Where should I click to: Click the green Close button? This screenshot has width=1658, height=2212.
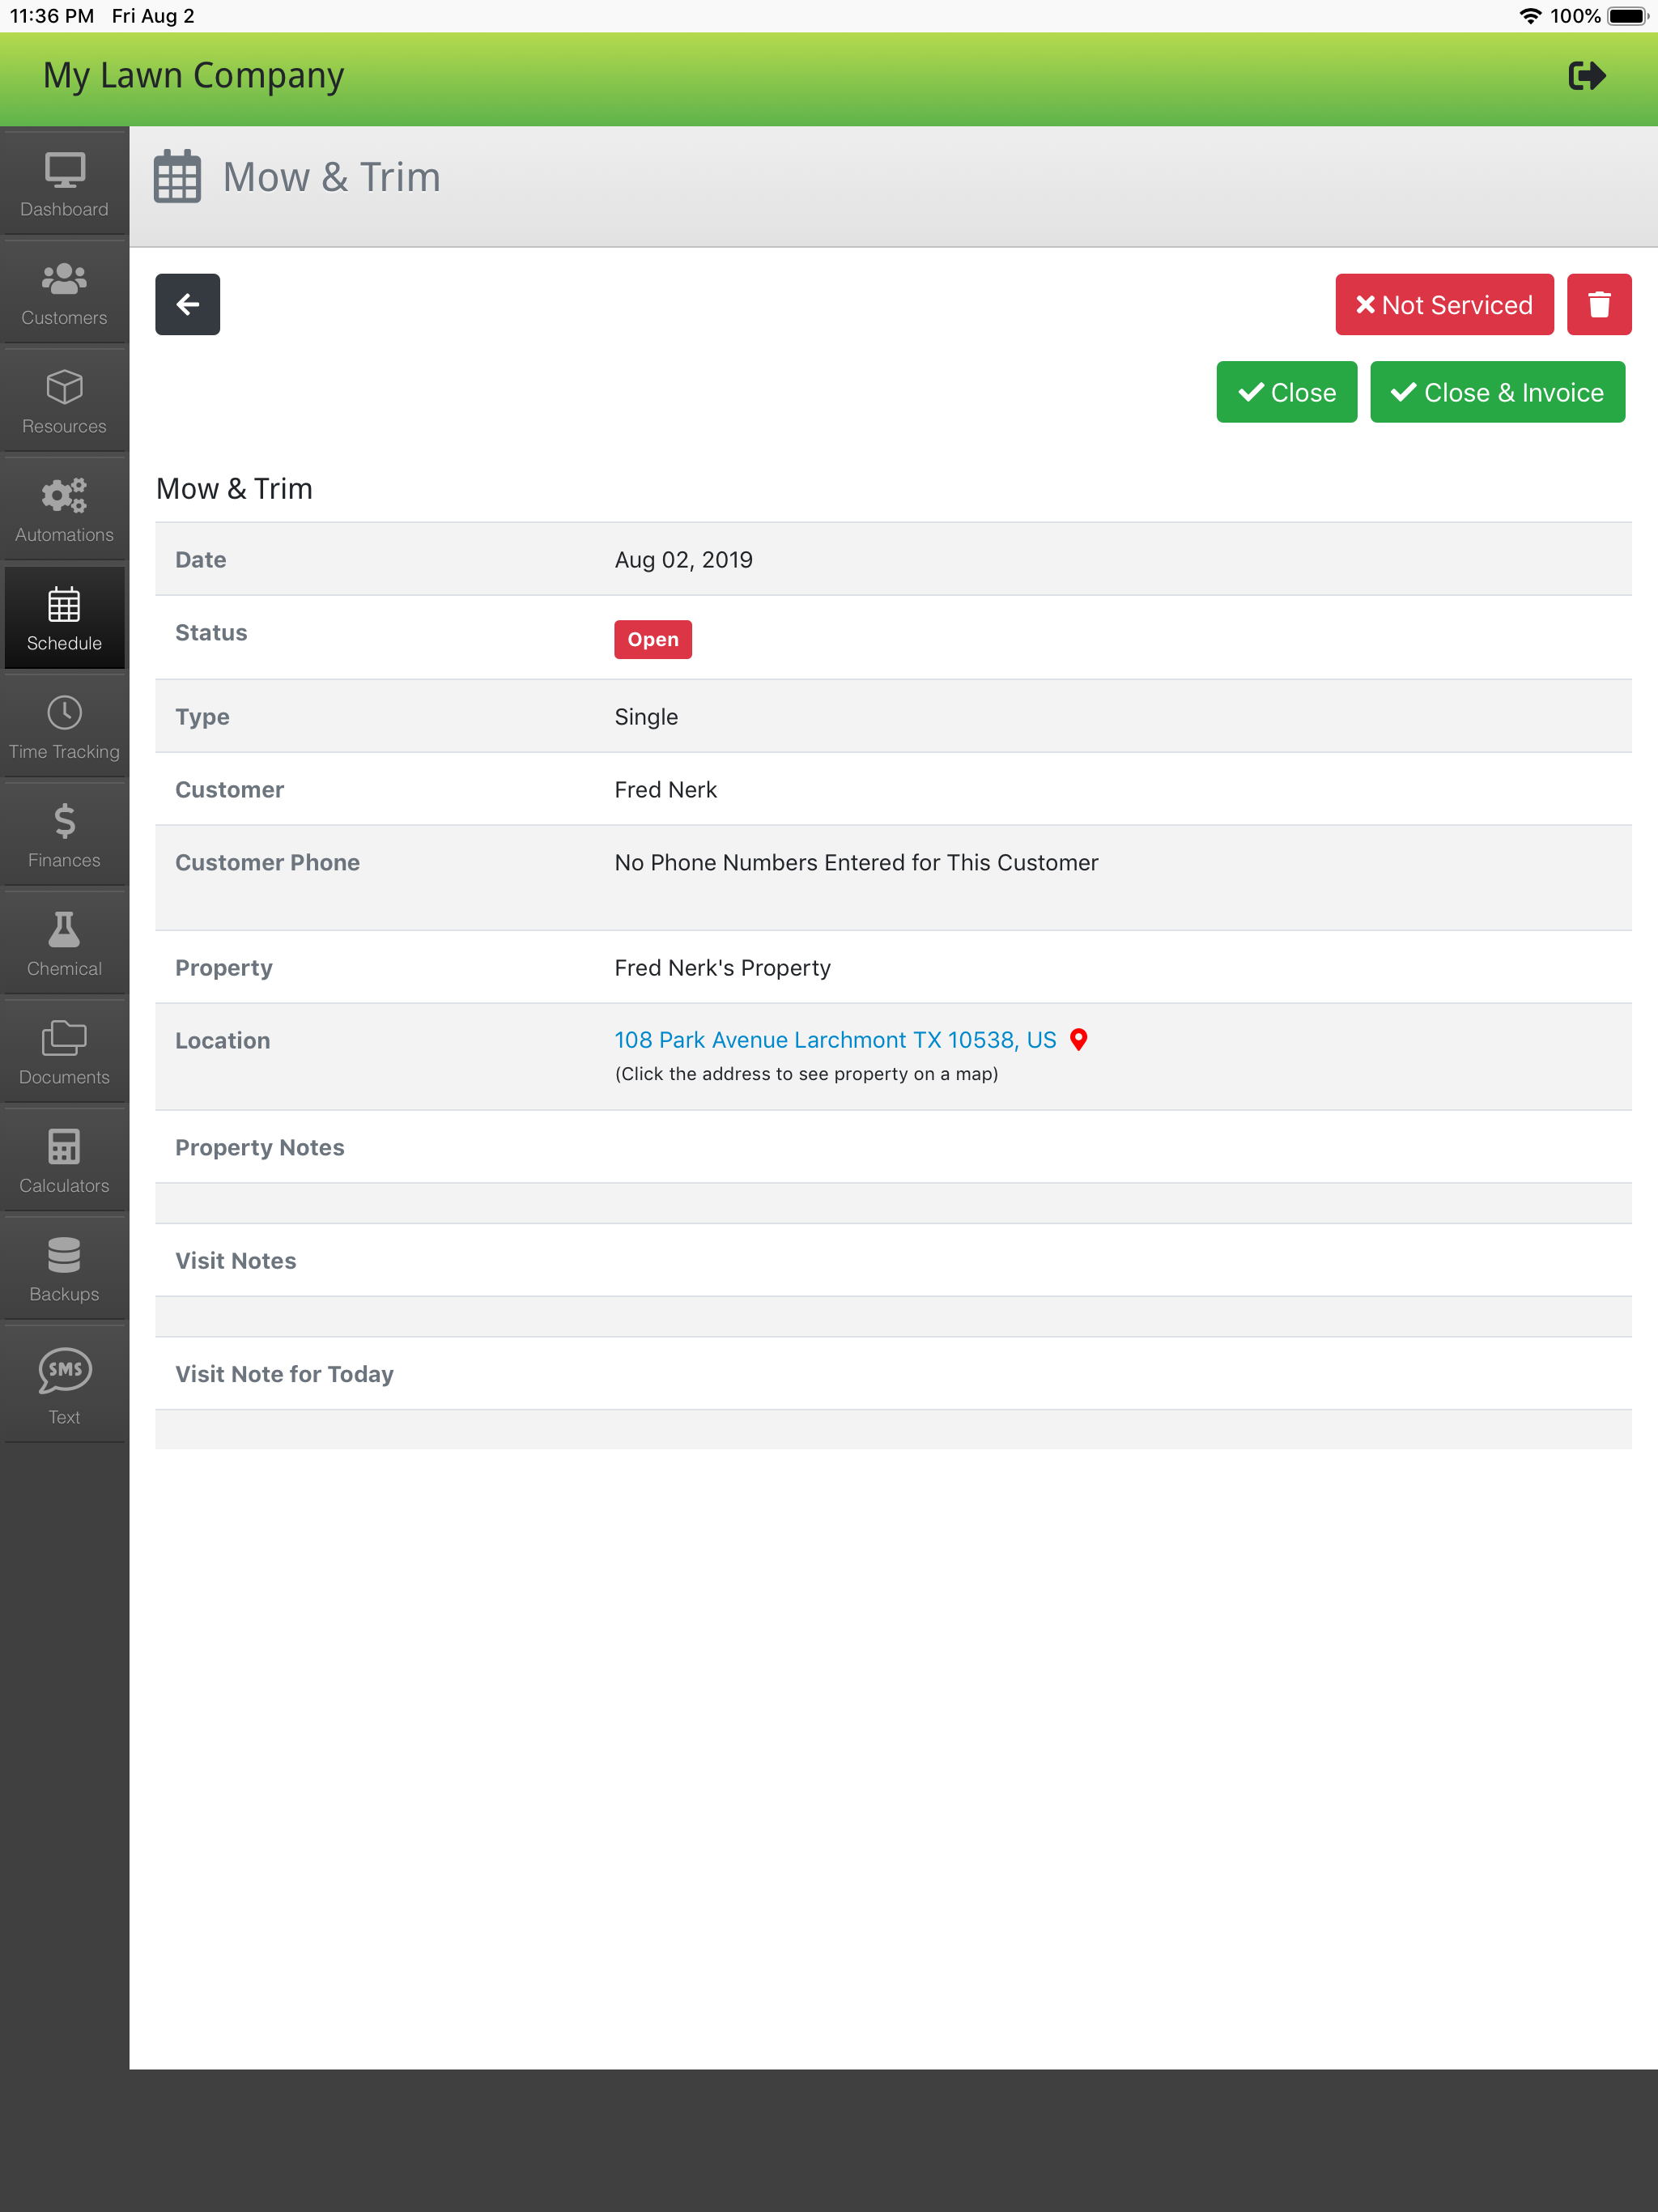tap(1286, 392)
